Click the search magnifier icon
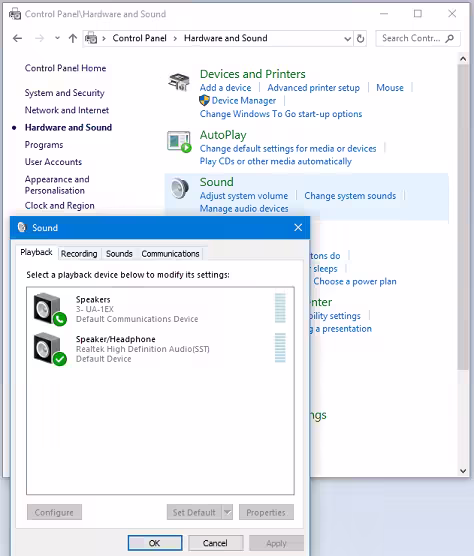 click(450, 38)
